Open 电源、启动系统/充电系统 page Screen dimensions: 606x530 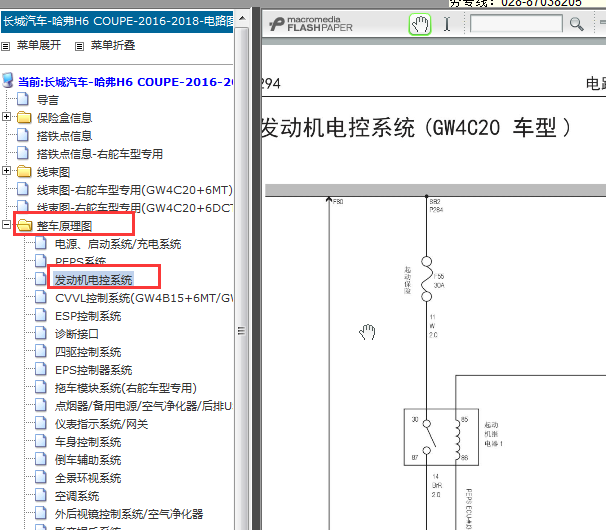click(118, 244)
